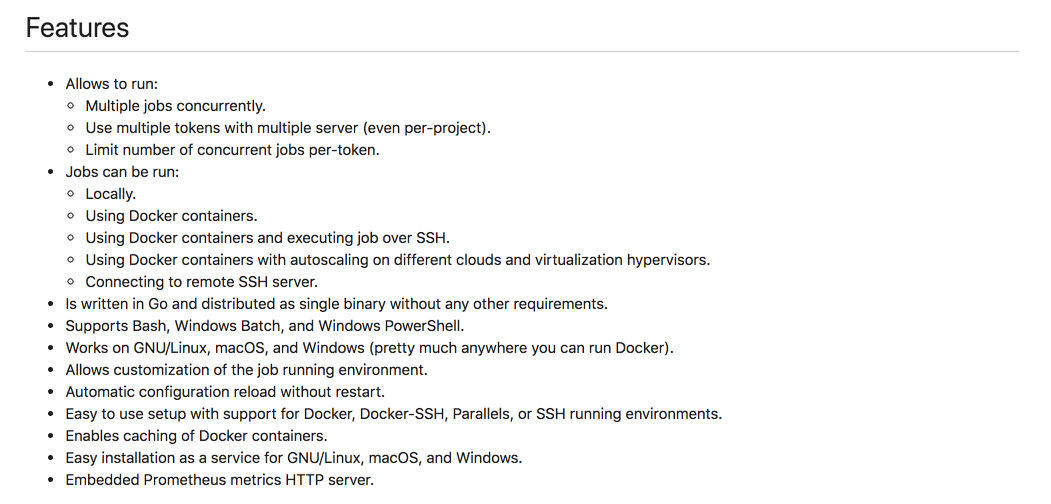Click 'Enables caching of Docker containers.'
The width and height of the screenshot is (1051, 504).
196,436
